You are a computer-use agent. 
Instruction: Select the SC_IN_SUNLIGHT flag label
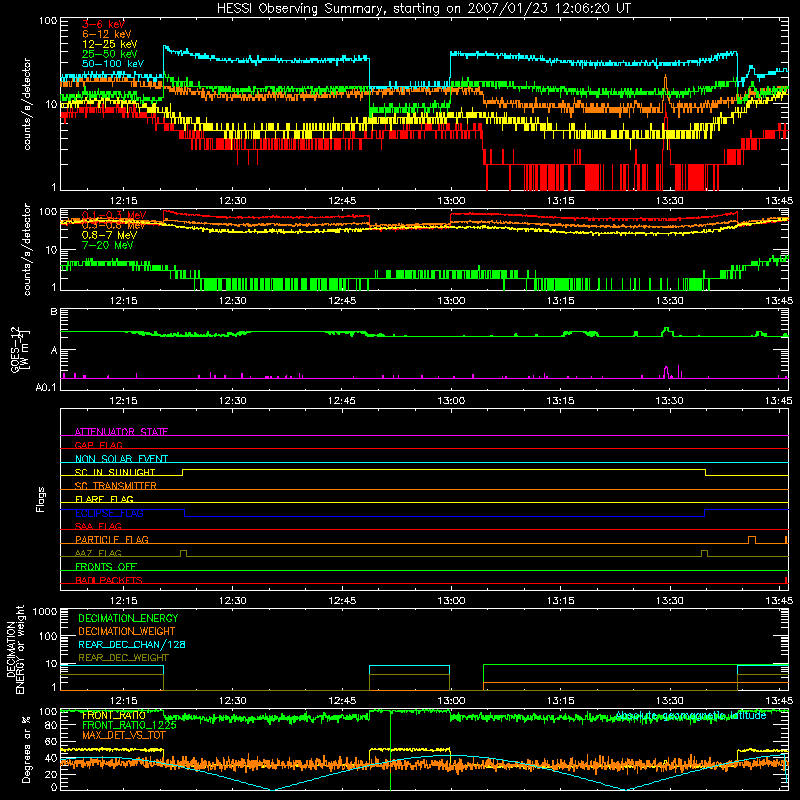coord(115,472)
